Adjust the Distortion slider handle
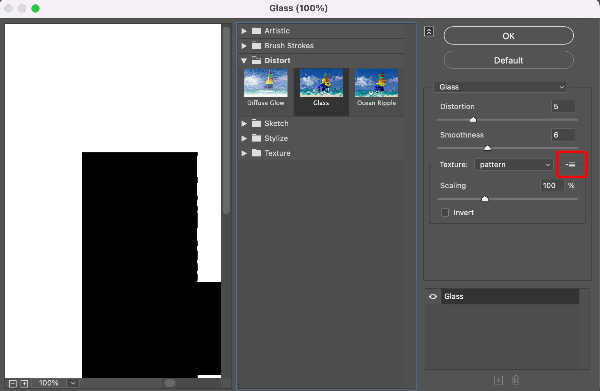 pyautogui.click(x=473, y=120)
